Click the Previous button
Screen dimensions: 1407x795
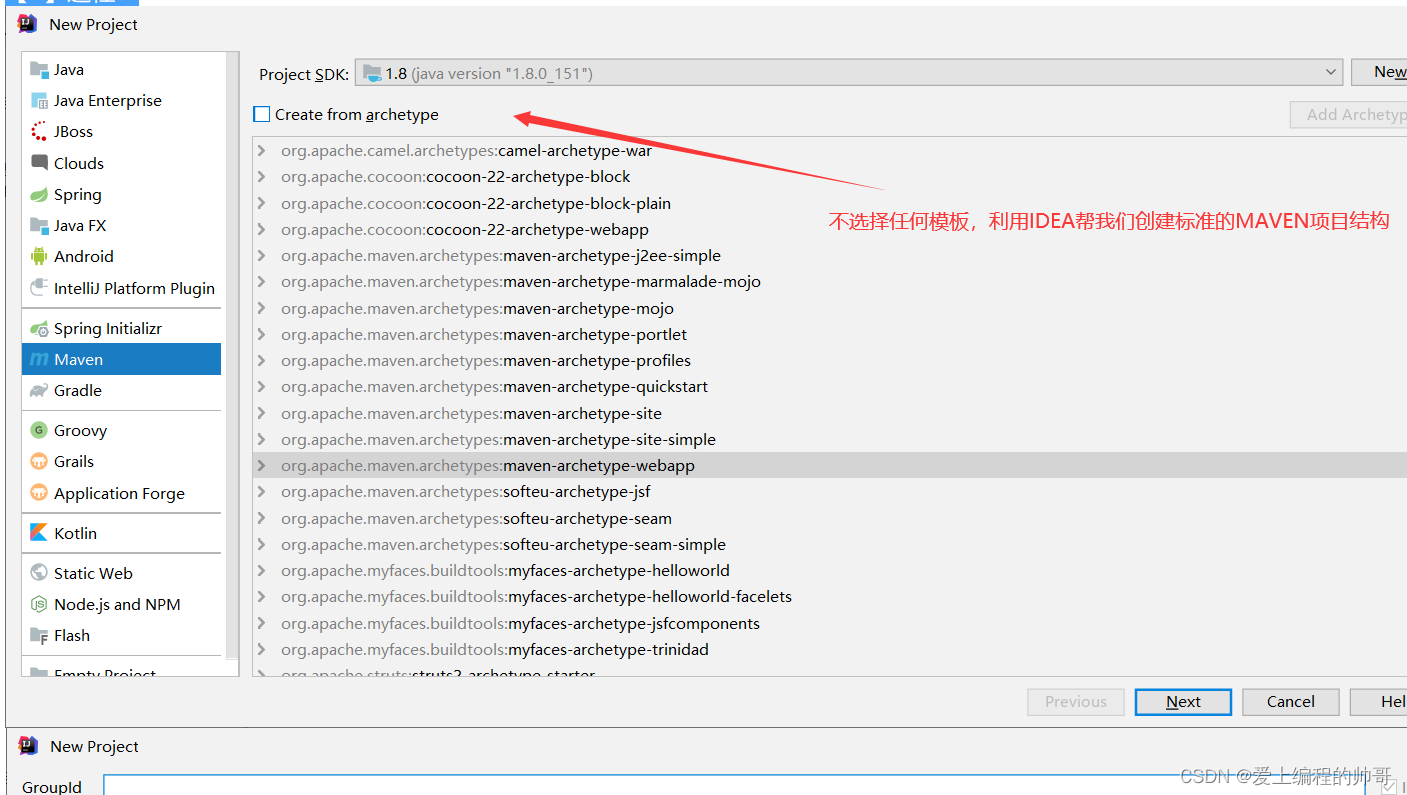(1076, 702)
